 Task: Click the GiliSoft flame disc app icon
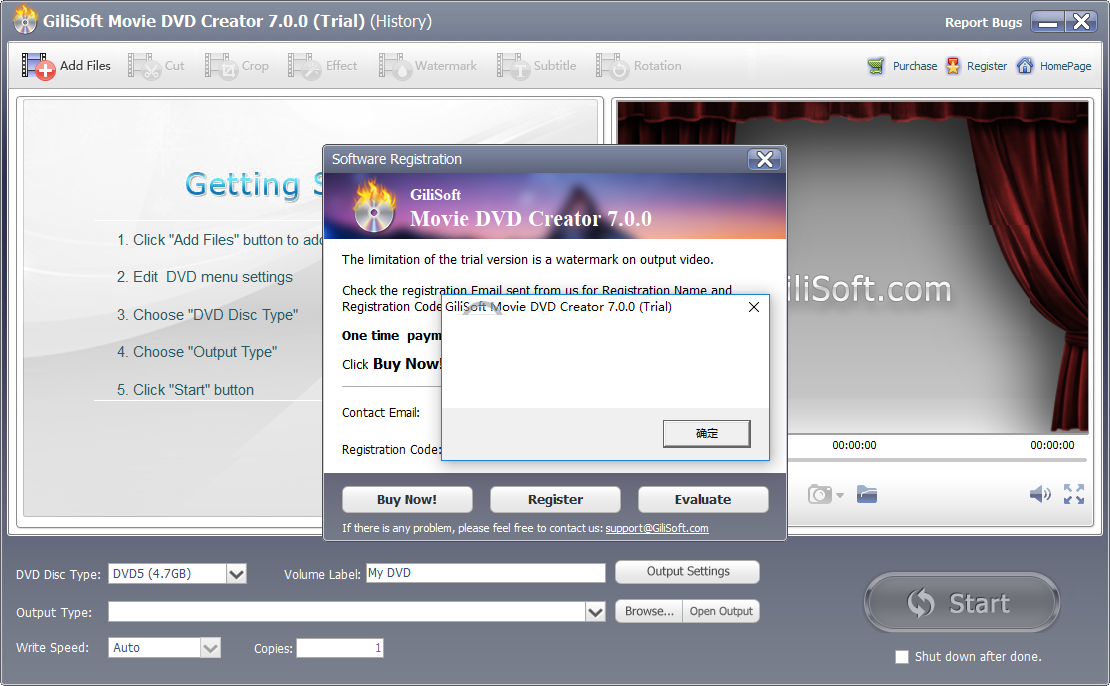(25, 20)
